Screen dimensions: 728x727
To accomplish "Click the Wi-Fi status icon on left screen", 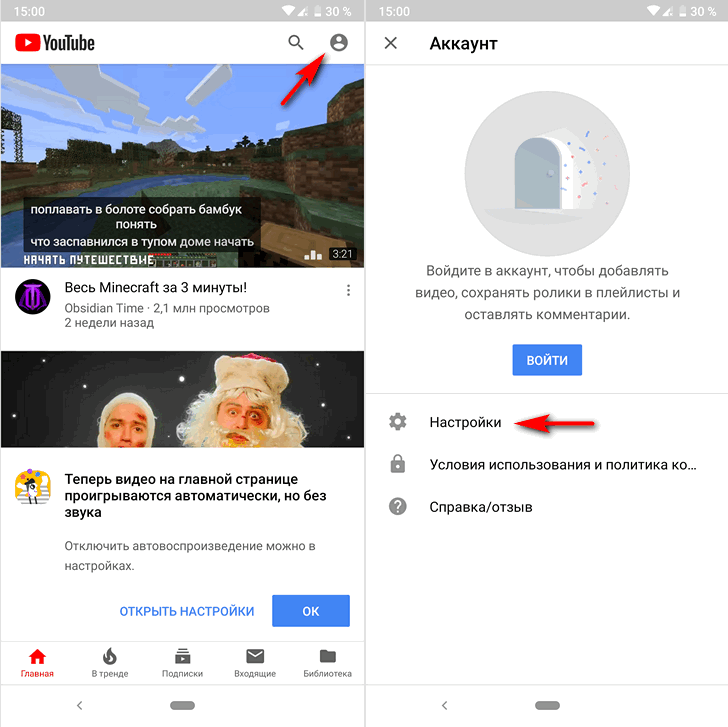I will click(288, 11).
